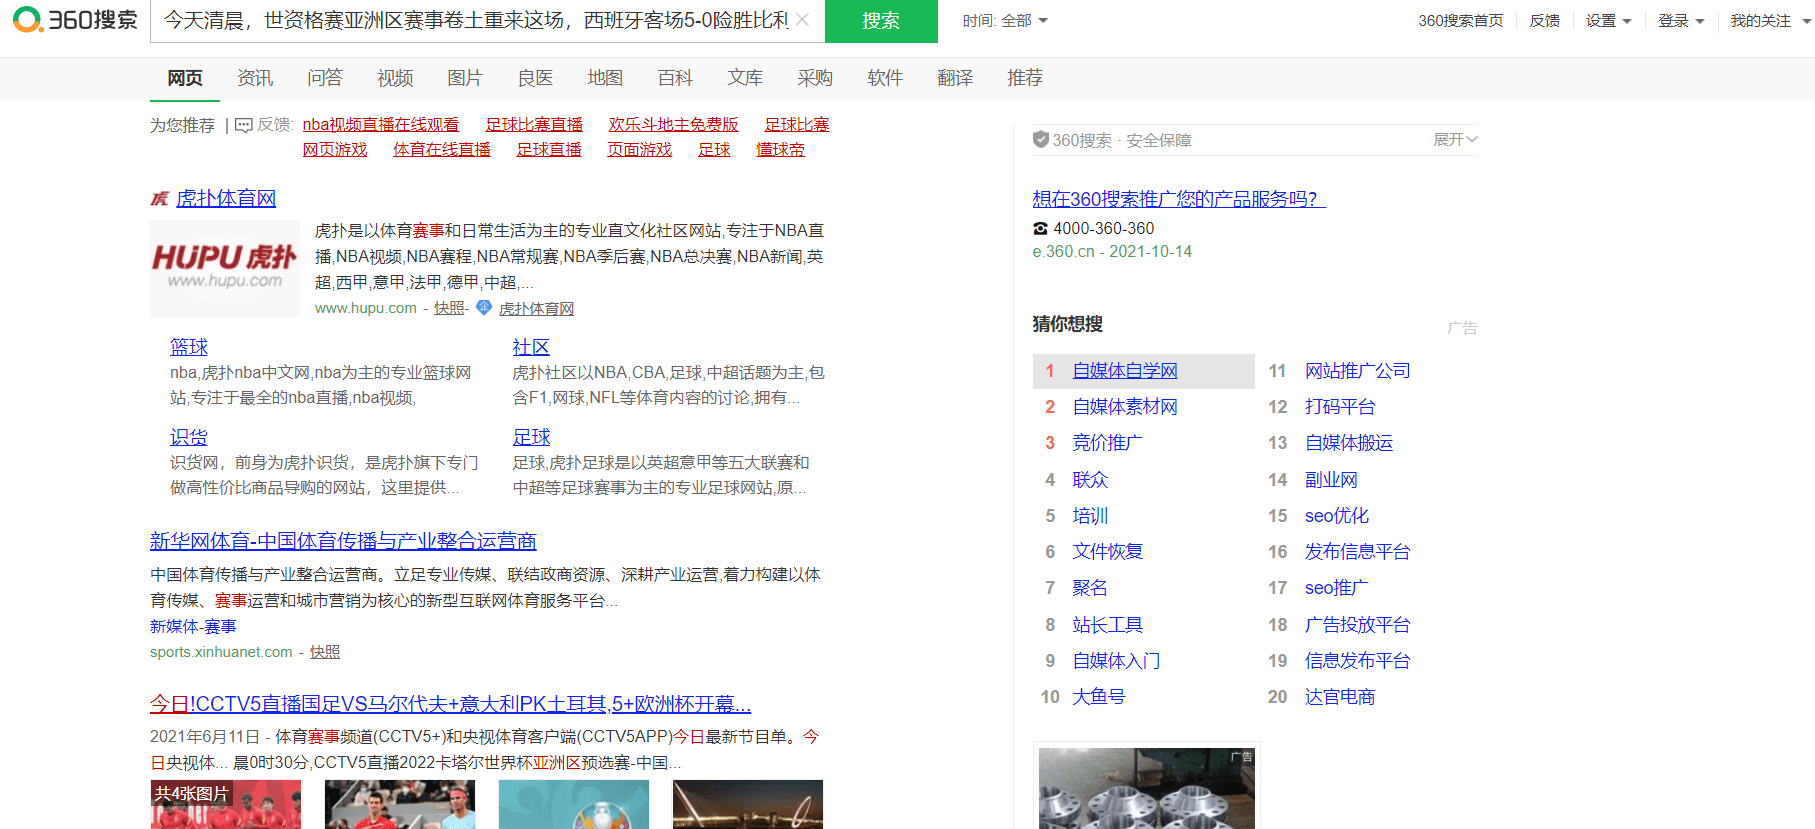Open 今日!CCTV5直播国足VS马尔代夫 result
The height and width of the screenshot is (829, 1815).
pyautogui.click(x=450, y=704)
